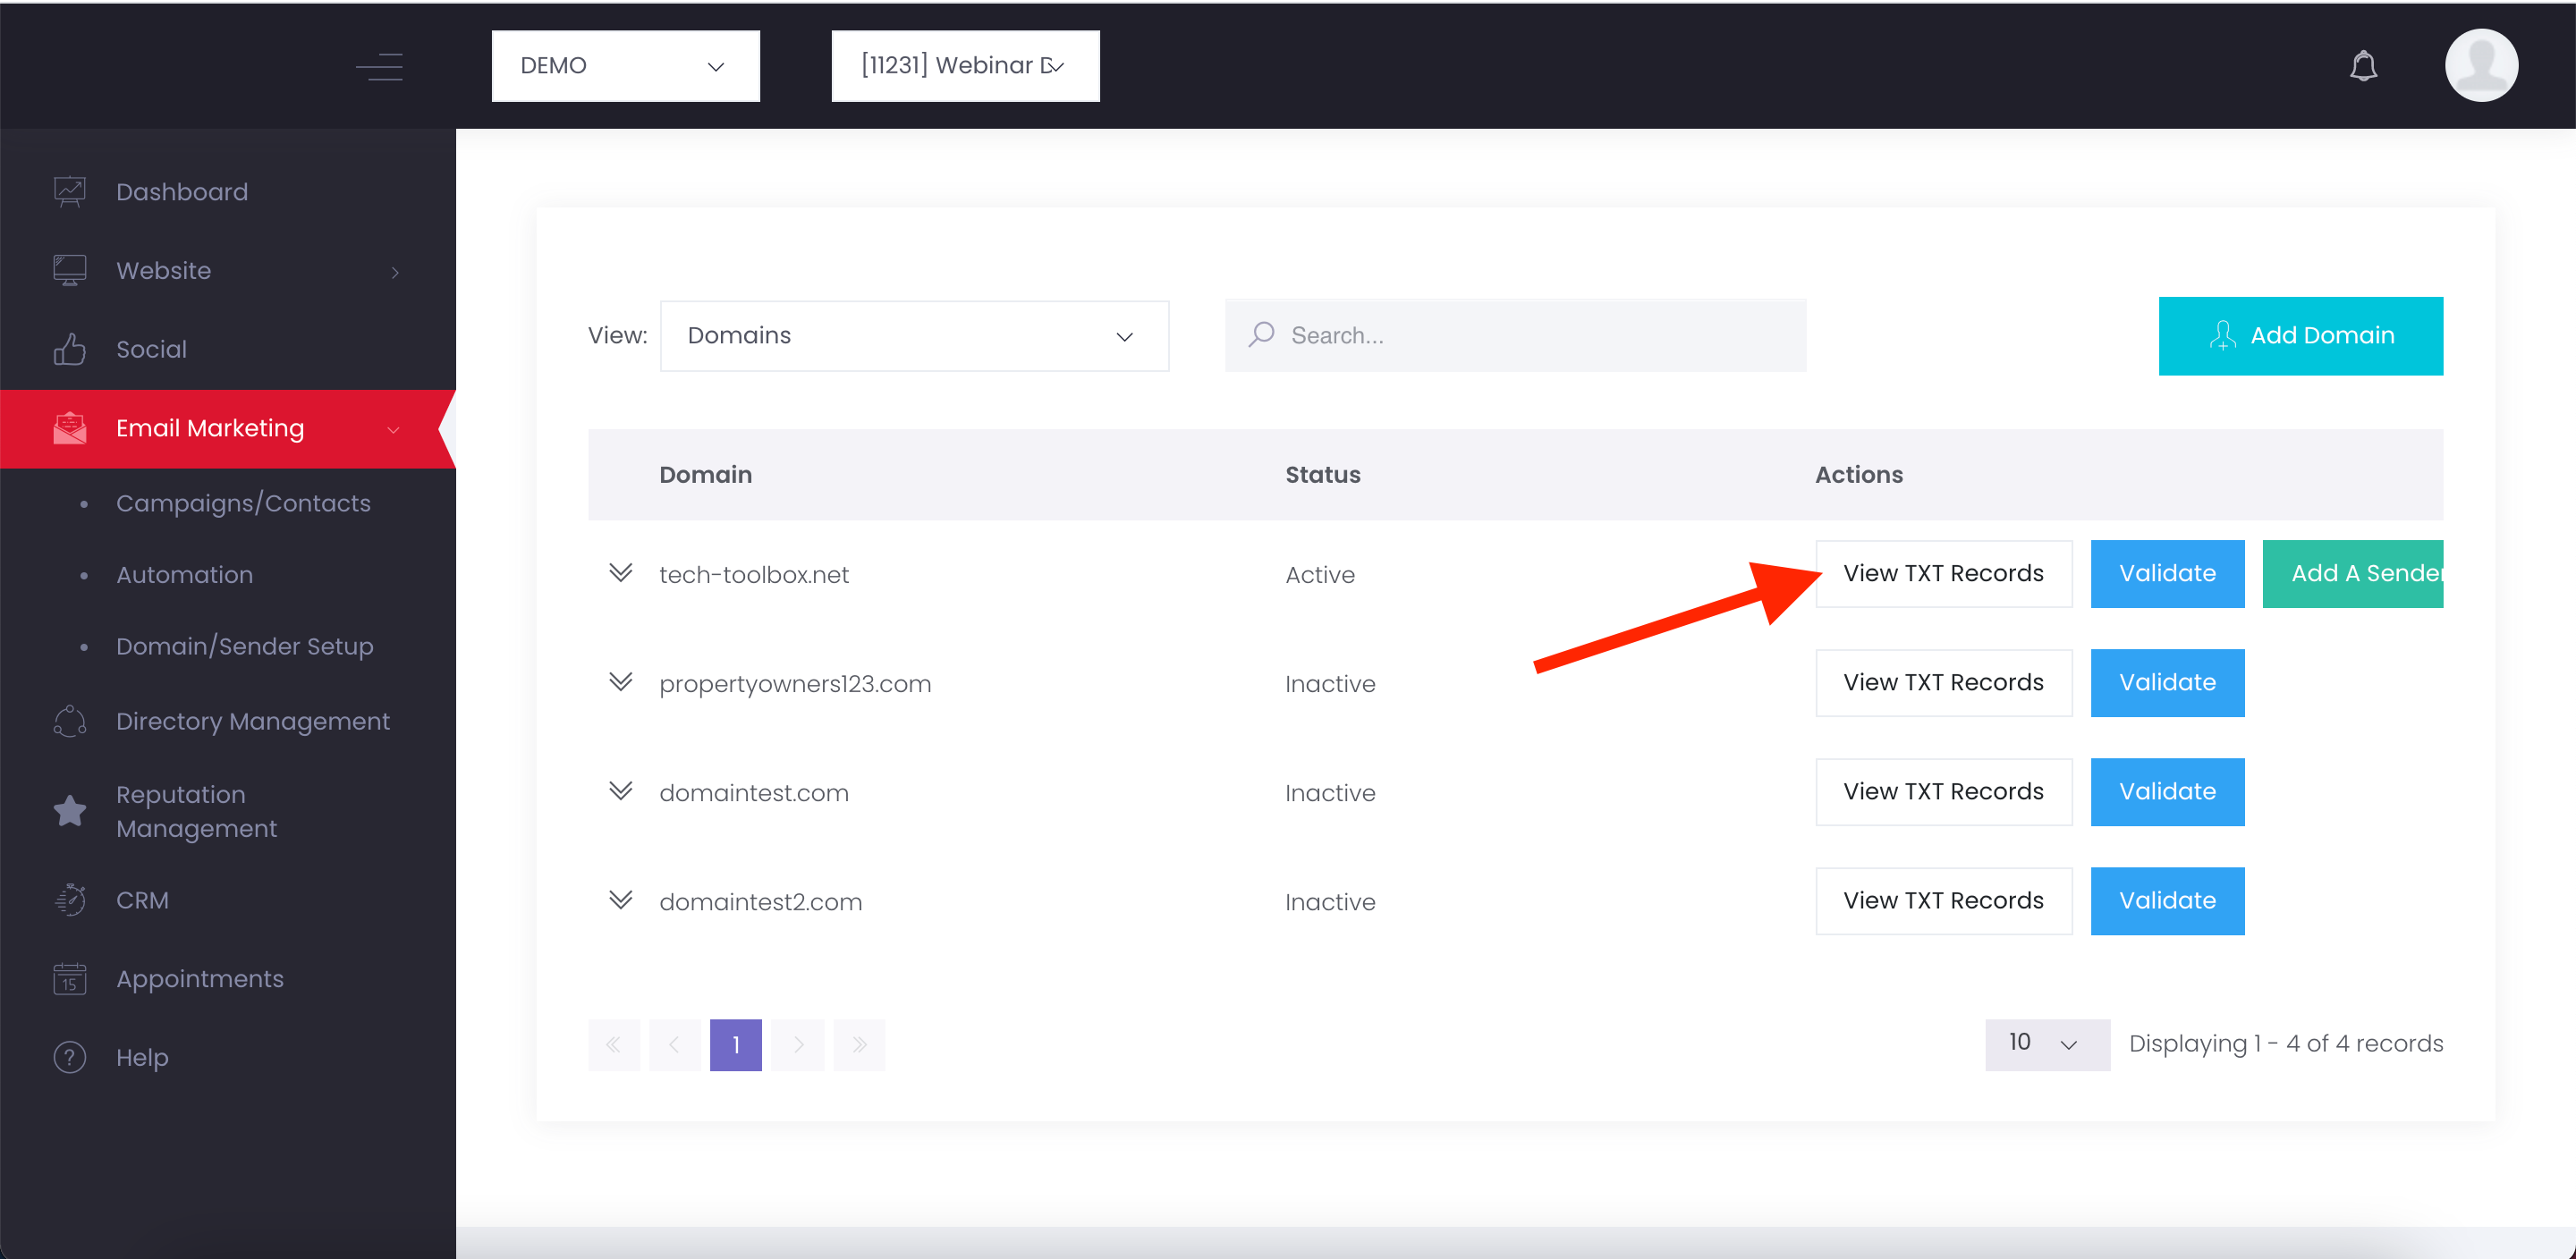Viewport: 2576px width, 1259px height.
Task: Validate the tech-toolbox.net domain
Action: (x=2167, y=574)
